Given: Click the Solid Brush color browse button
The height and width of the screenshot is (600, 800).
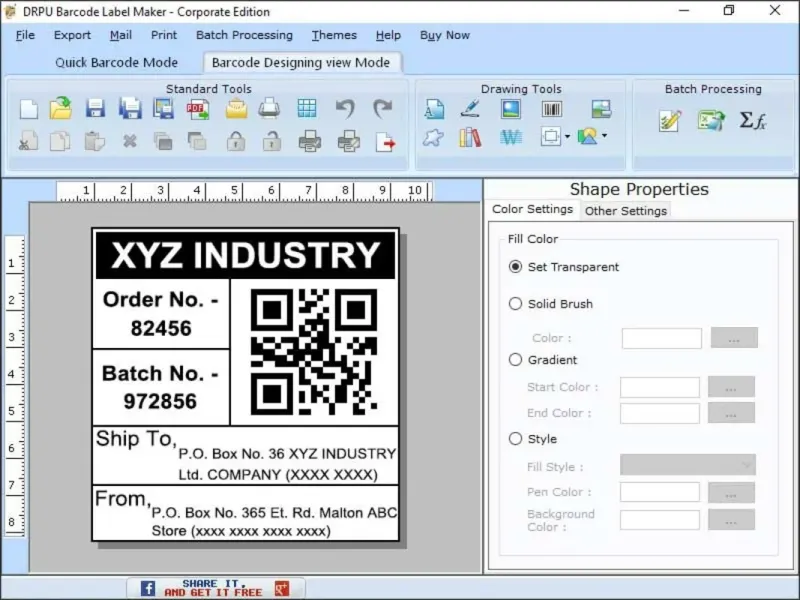Looking at the screenshot, I should (734, 338).
